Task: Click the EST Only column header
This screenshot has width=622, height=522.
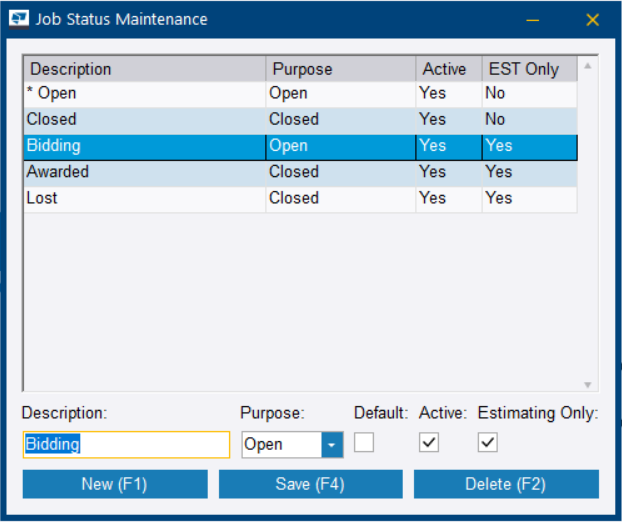Action: (528, 69)
